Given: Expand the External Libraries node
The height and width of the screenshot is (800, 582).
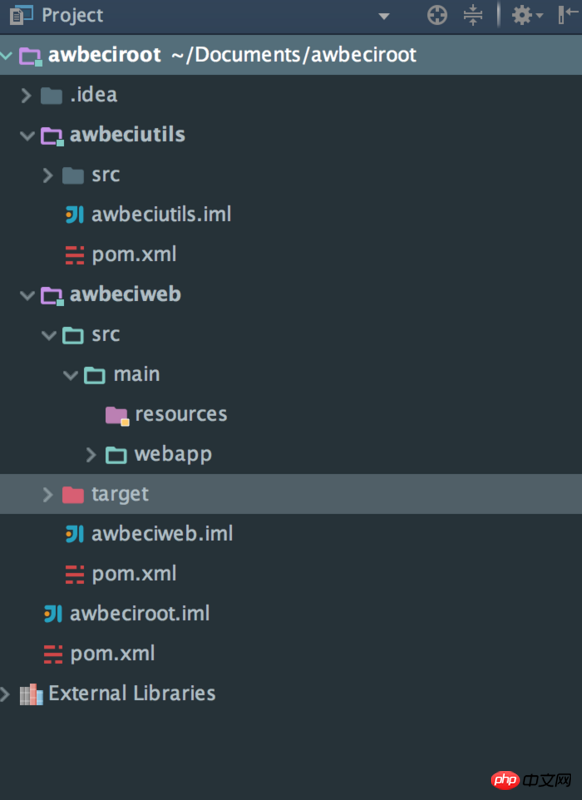Looking at the screenshot, I should point(5,694).
